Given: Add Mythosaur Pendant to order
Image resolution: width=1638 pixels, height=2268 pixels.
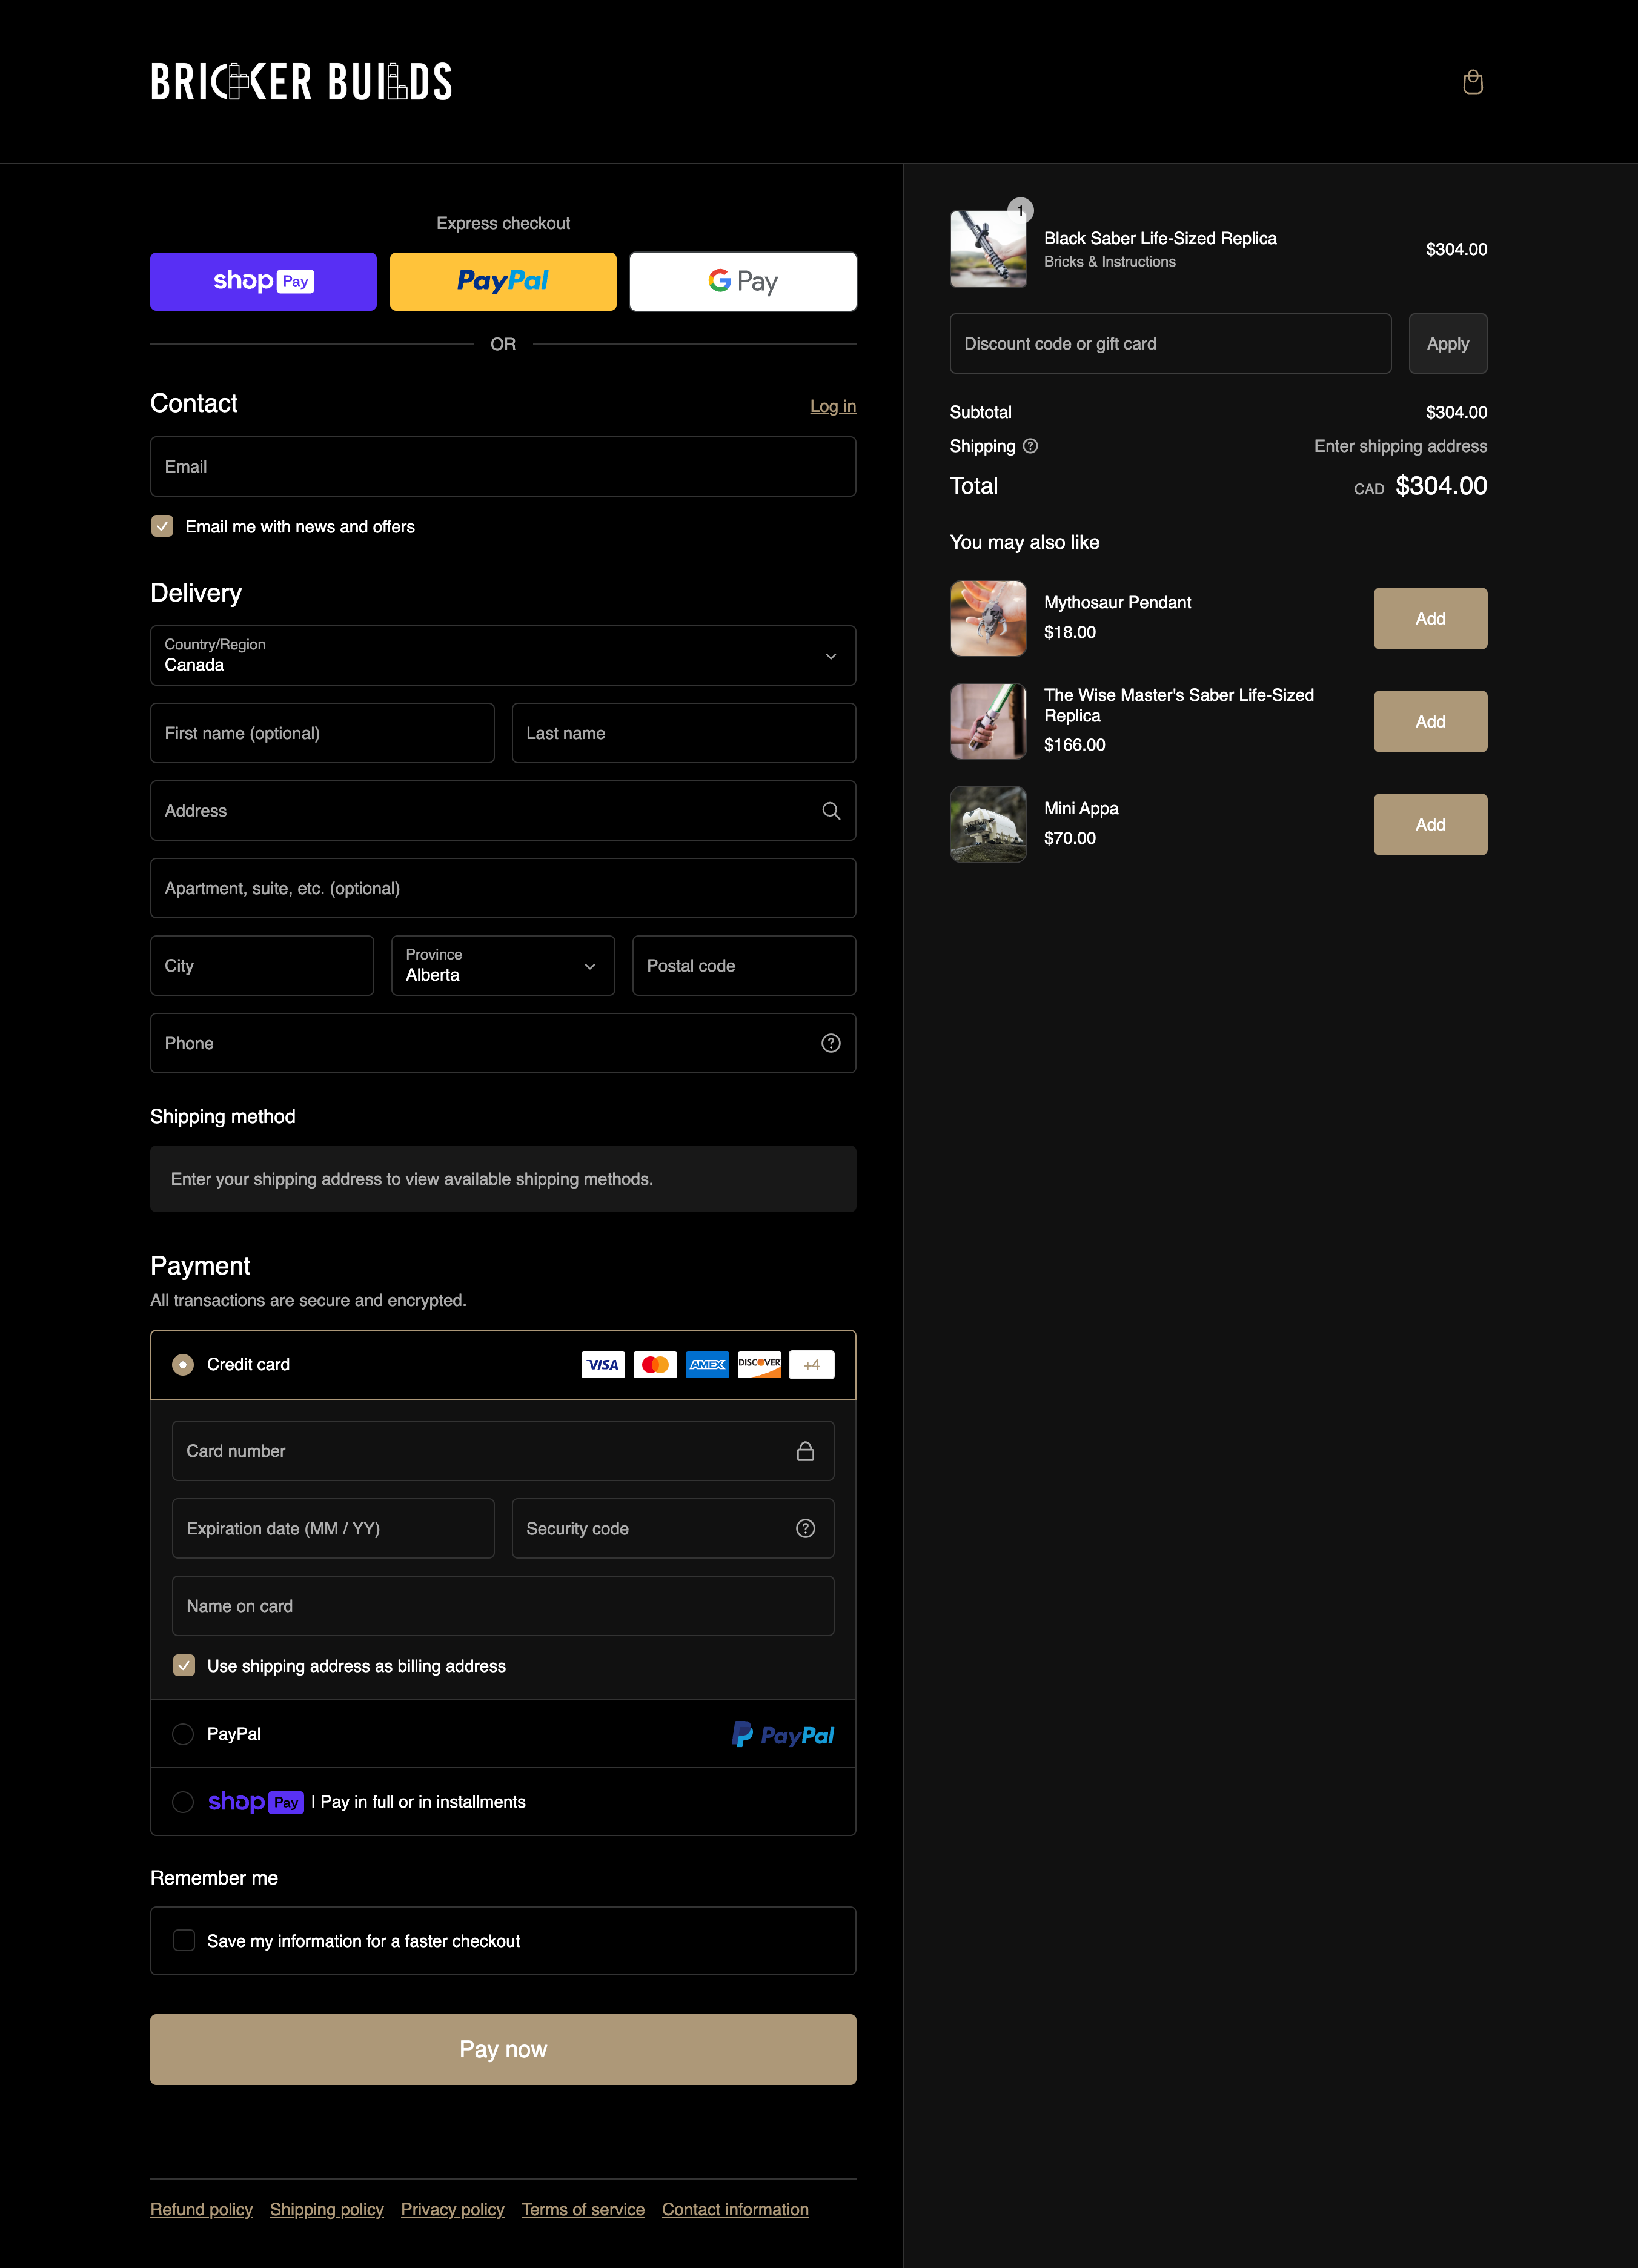Looking at the screenshot, I should pos(1430,619).
